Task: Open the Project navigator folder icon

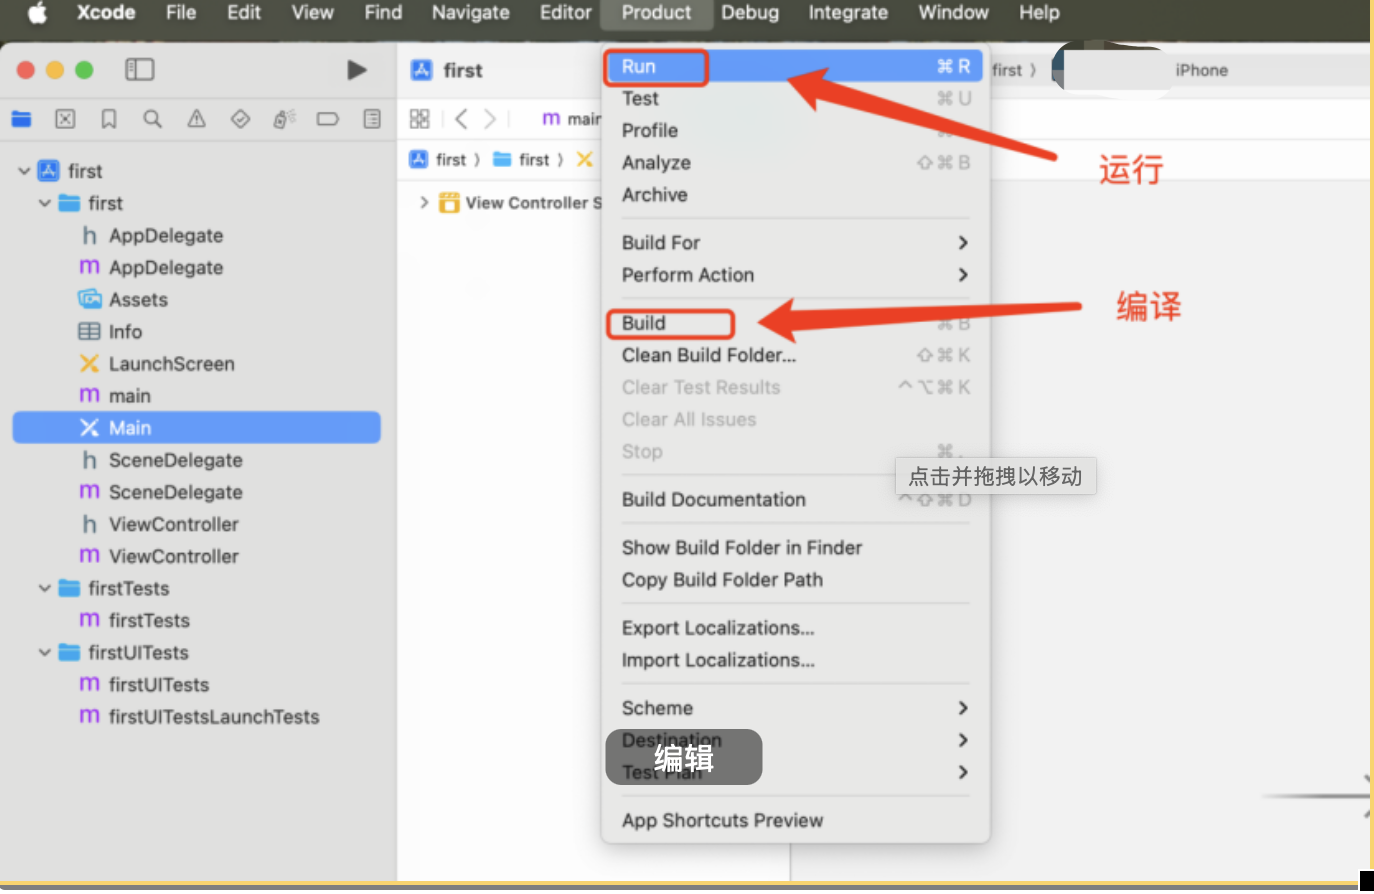Action: [x=21, y=119]
